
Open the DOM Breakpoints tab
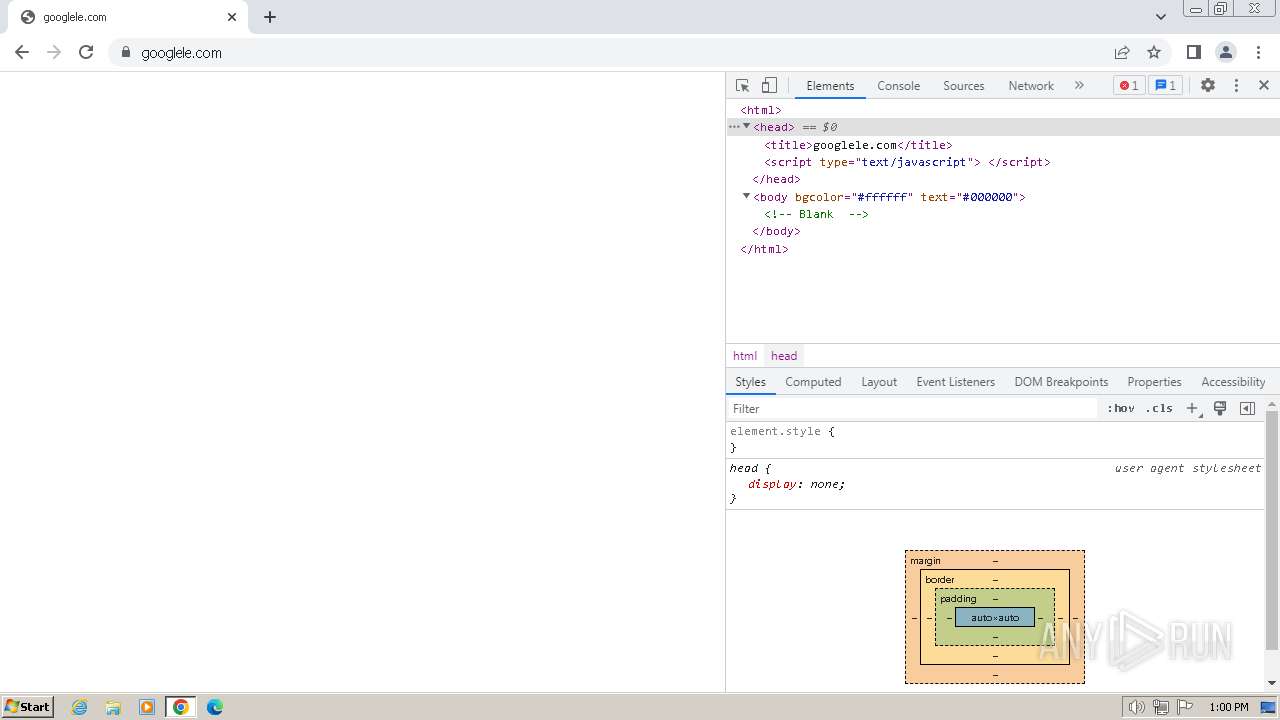[1061, 382]
